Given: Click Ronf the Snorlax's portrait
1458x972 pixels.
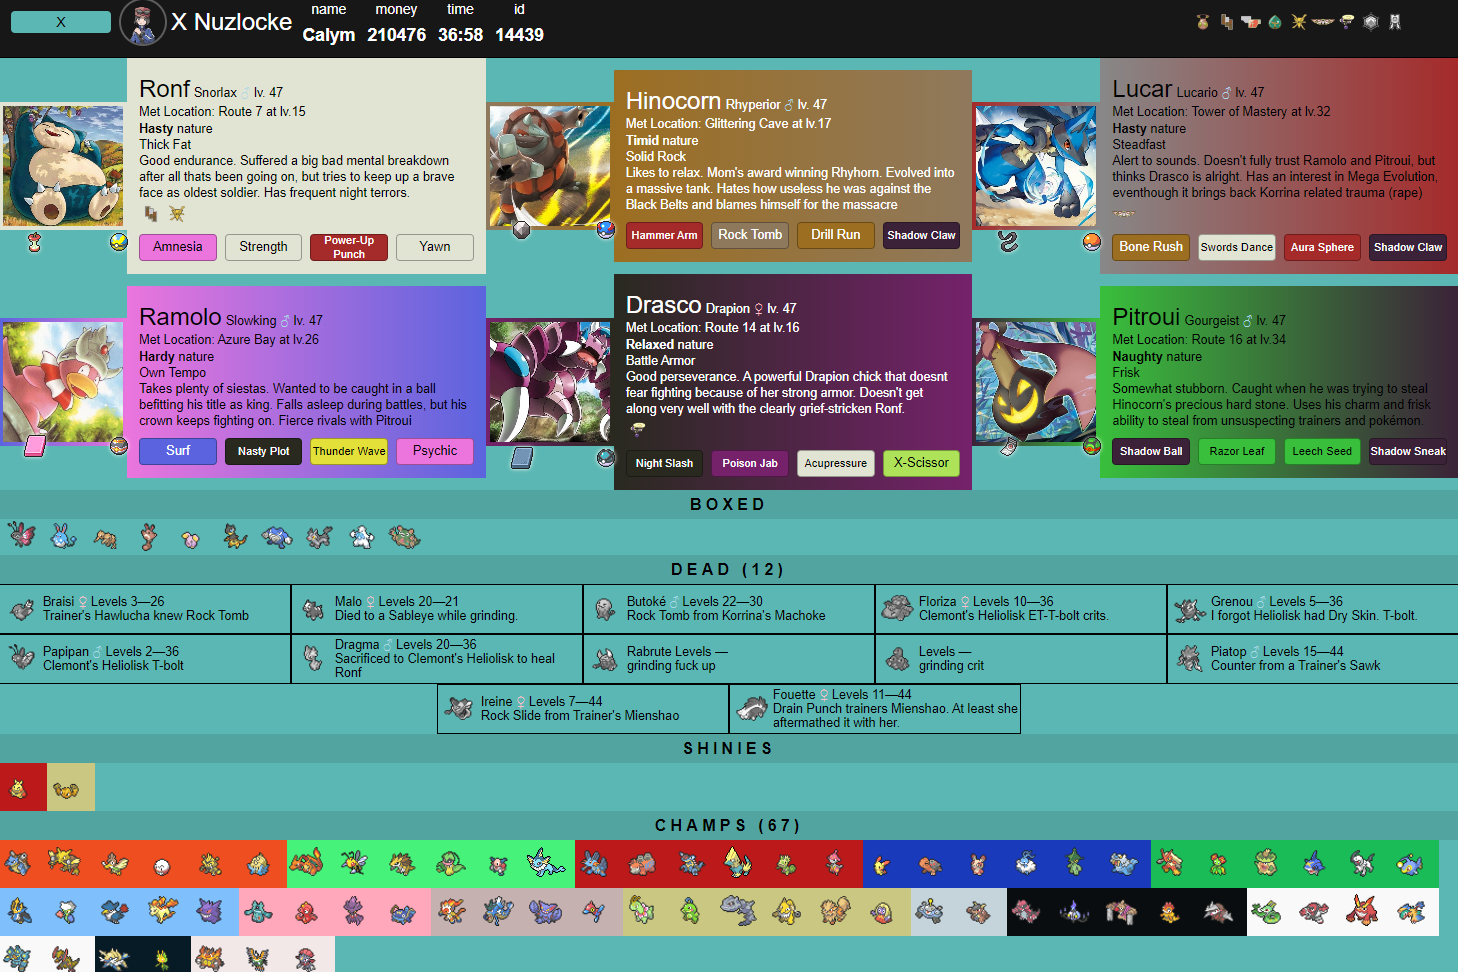Looking at the screenshot, I should coord(63,166).
